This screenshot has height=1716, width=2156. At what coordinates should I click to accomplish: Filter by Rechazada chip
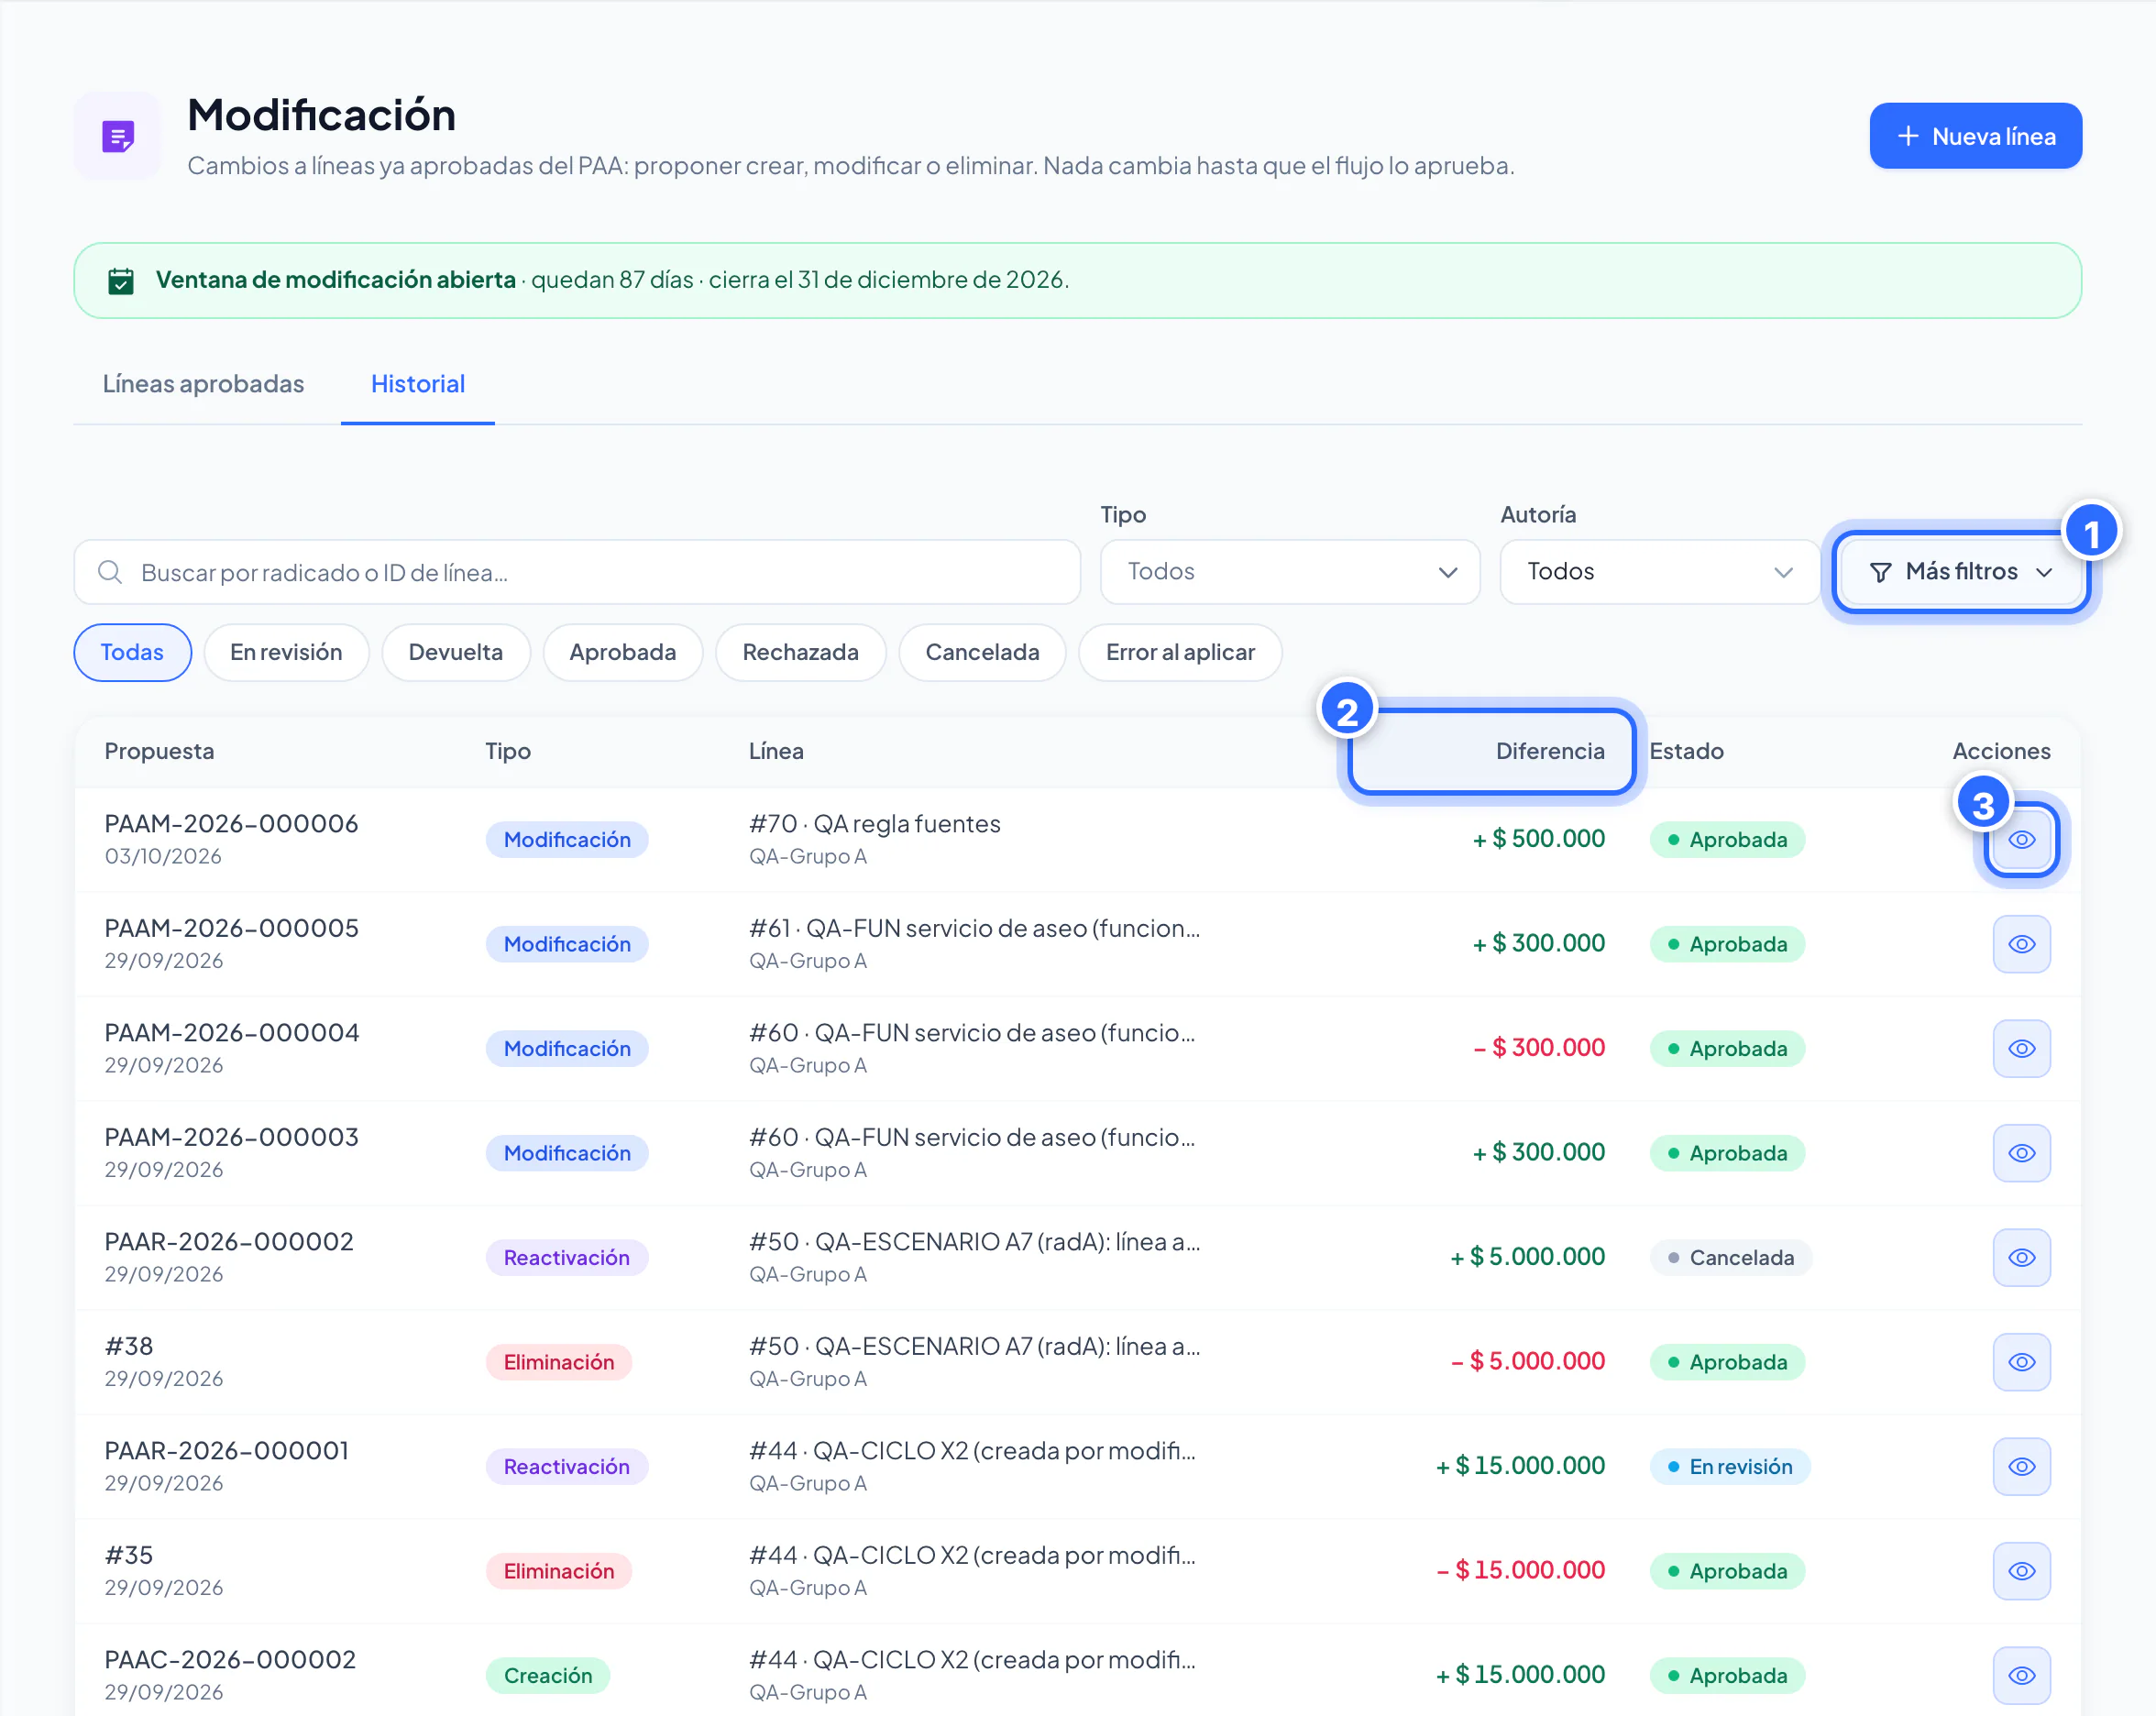pos(801,652)
